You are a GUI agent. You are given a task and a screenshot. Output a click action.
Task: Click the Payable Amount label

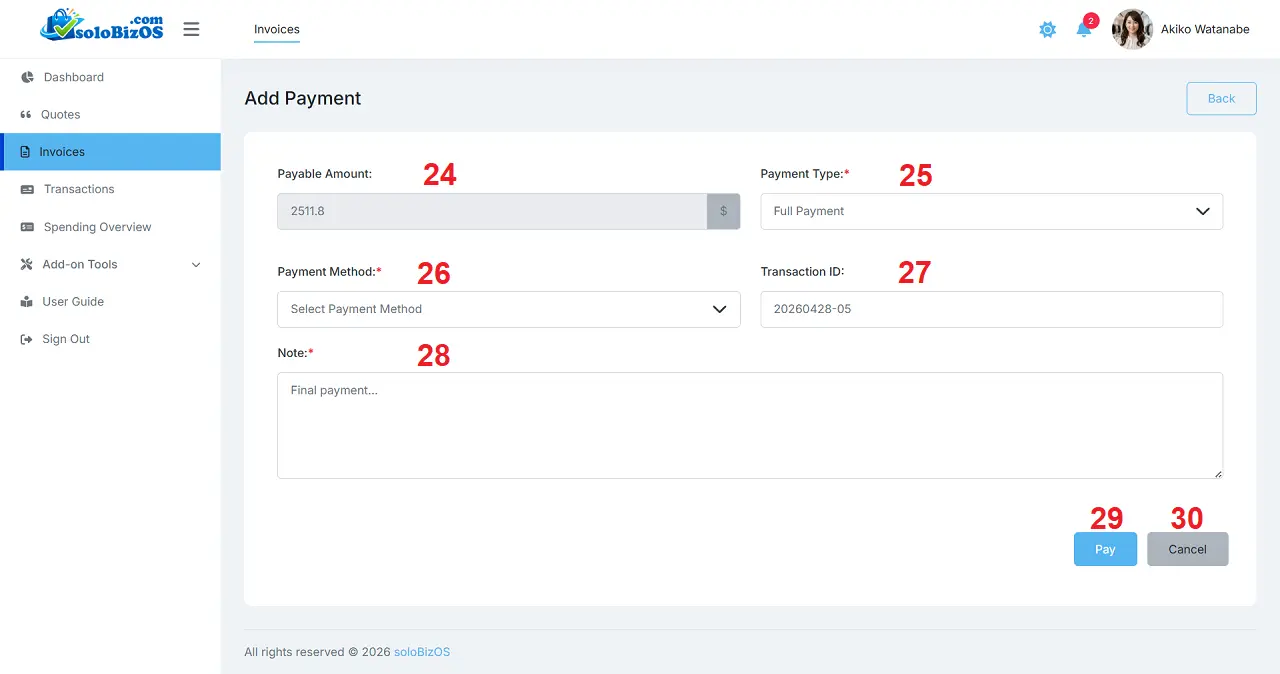[325, 174]
